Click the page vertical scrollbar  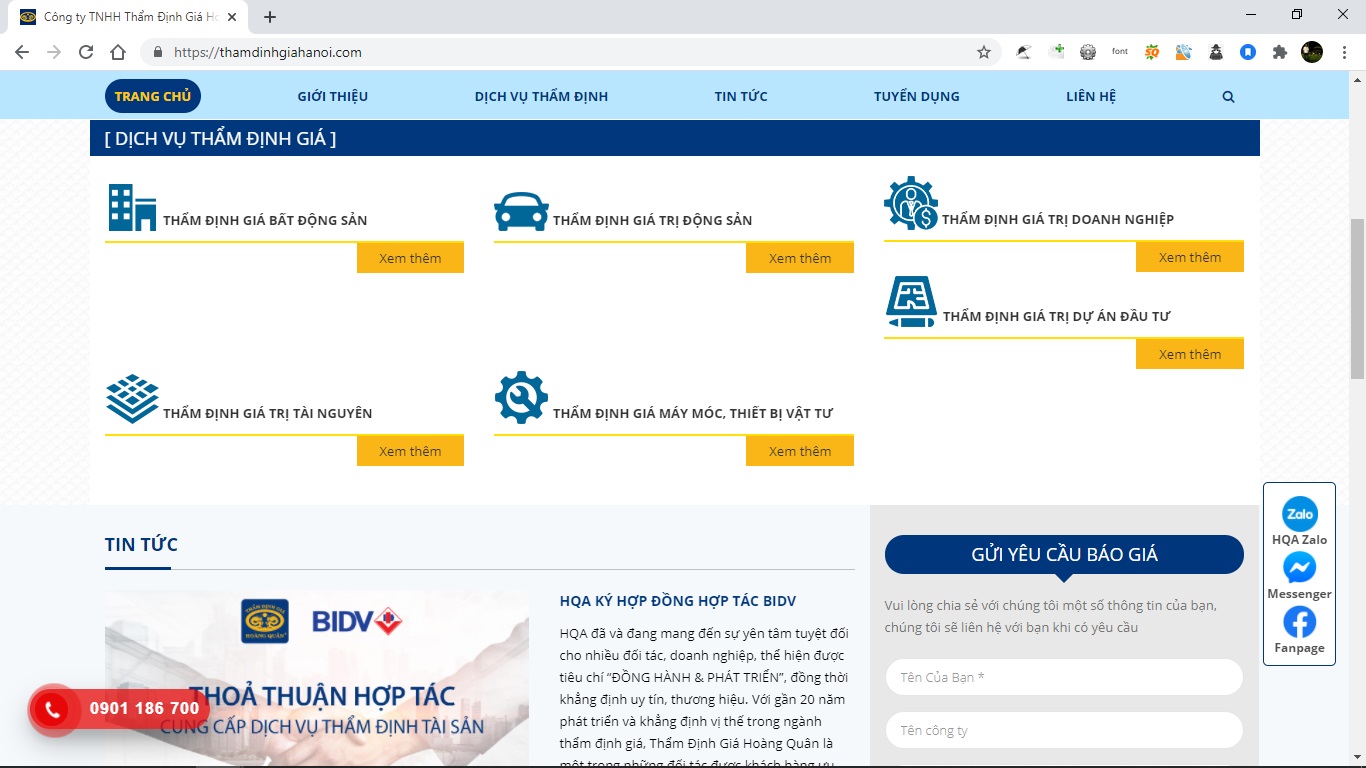point(1357,298)
